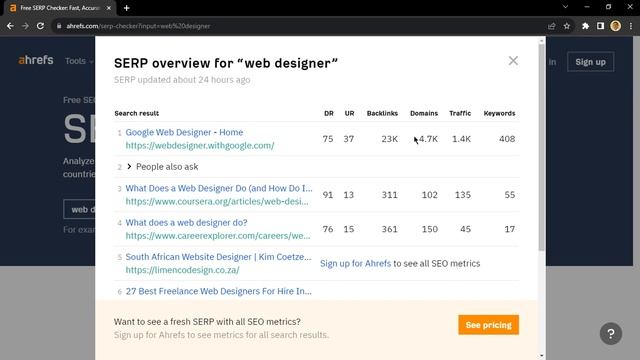Go back in browser history
The height and width of the screenshot is (360, 640).
coord(10,26)
